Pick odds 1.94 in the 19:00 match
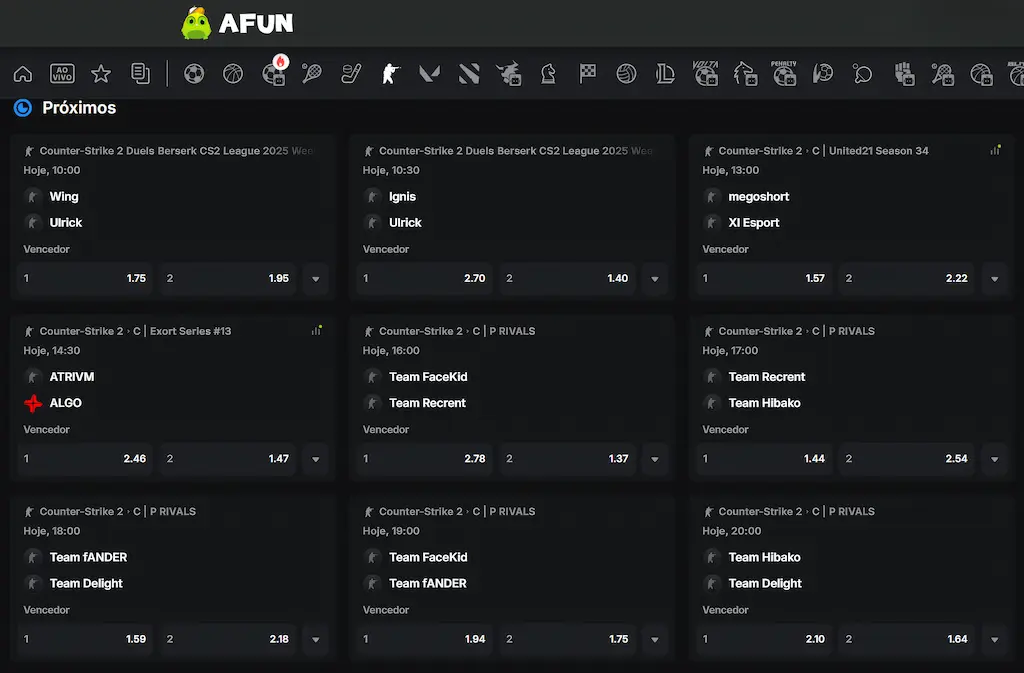The height and width of the screenshot is (673, 1024). (424, 638)
